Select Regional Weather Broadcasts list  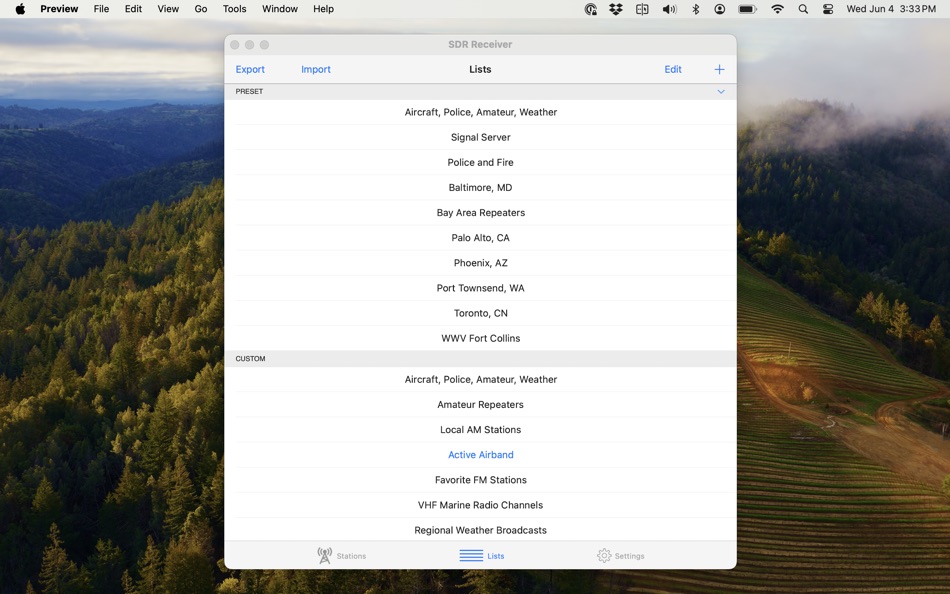[480, 530]
